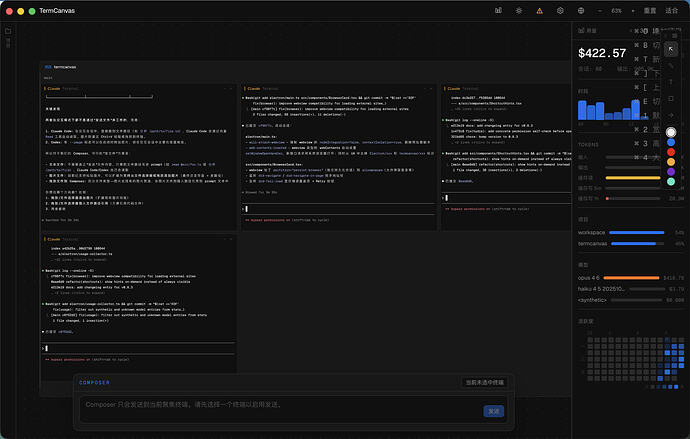Click the Claude title of bottom-left terminal
Screen dimensions: 690x439
(54, 239)
